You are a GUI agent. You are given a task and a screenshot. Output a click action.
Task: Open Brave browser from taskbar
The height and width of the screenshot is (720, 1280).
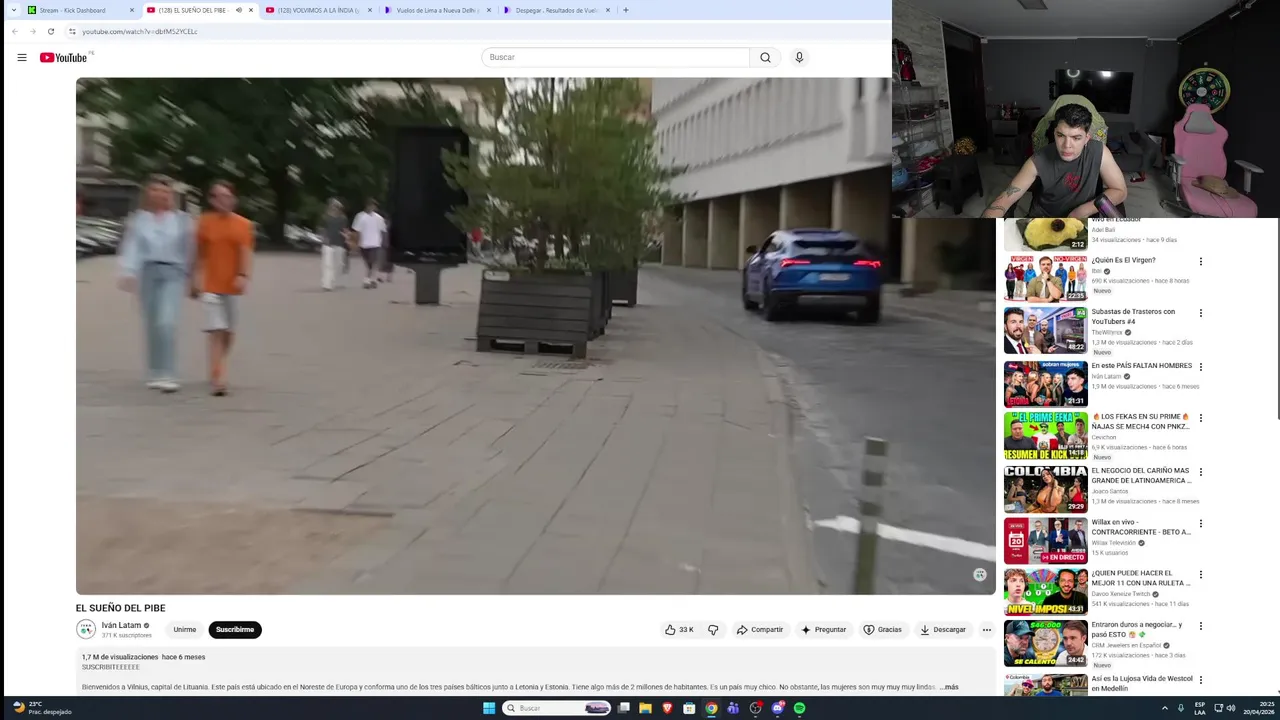[667, 708]
